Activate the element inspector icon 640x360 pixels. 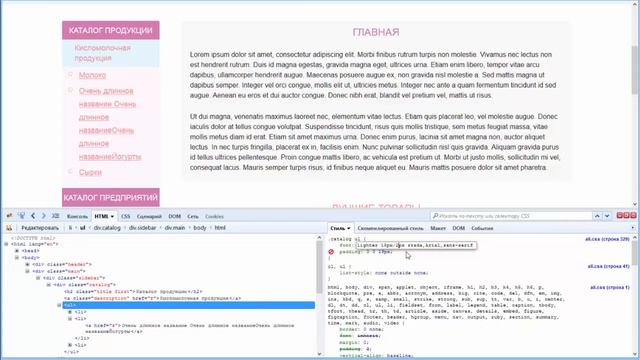[21, 216]
